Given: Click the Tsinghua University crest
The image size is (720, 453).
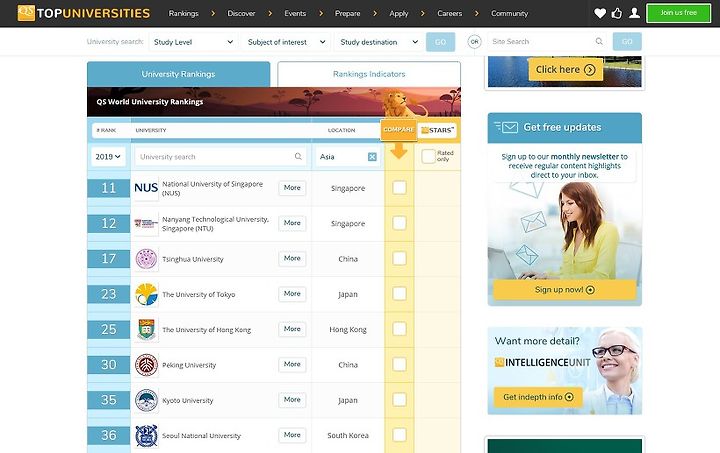Looking at the screenshot, I should [146, 259].
